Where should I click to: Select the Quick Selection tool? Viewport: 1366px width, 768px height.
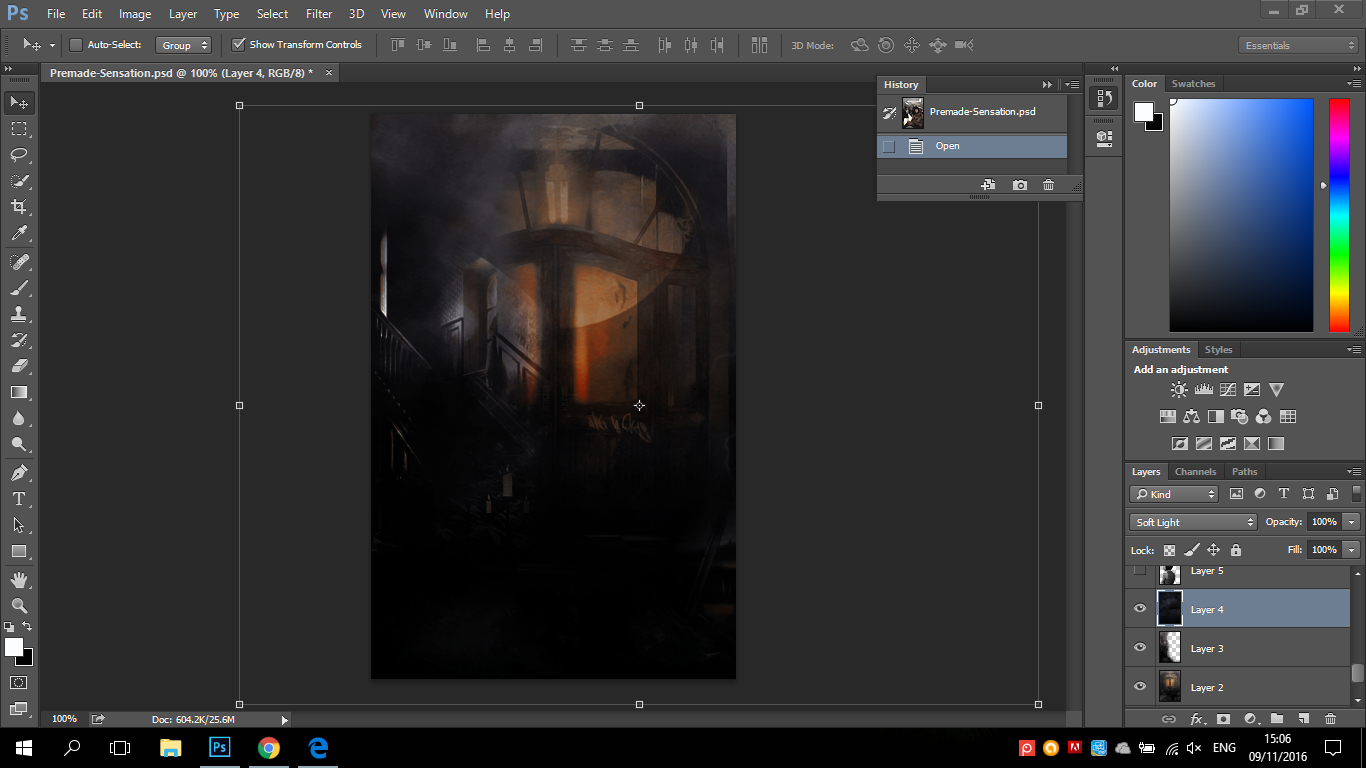[x=19, y=181]
